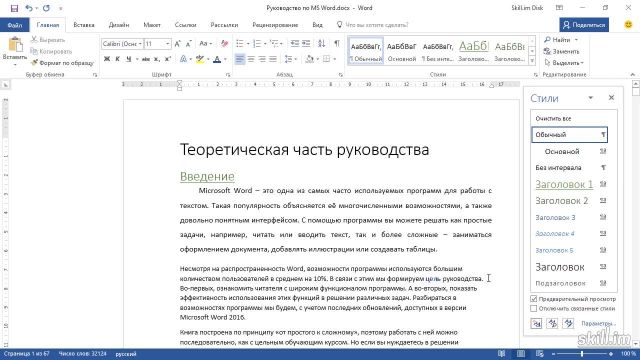
Task: Increase font size with the A-up icon
Action: click(178, 44)
